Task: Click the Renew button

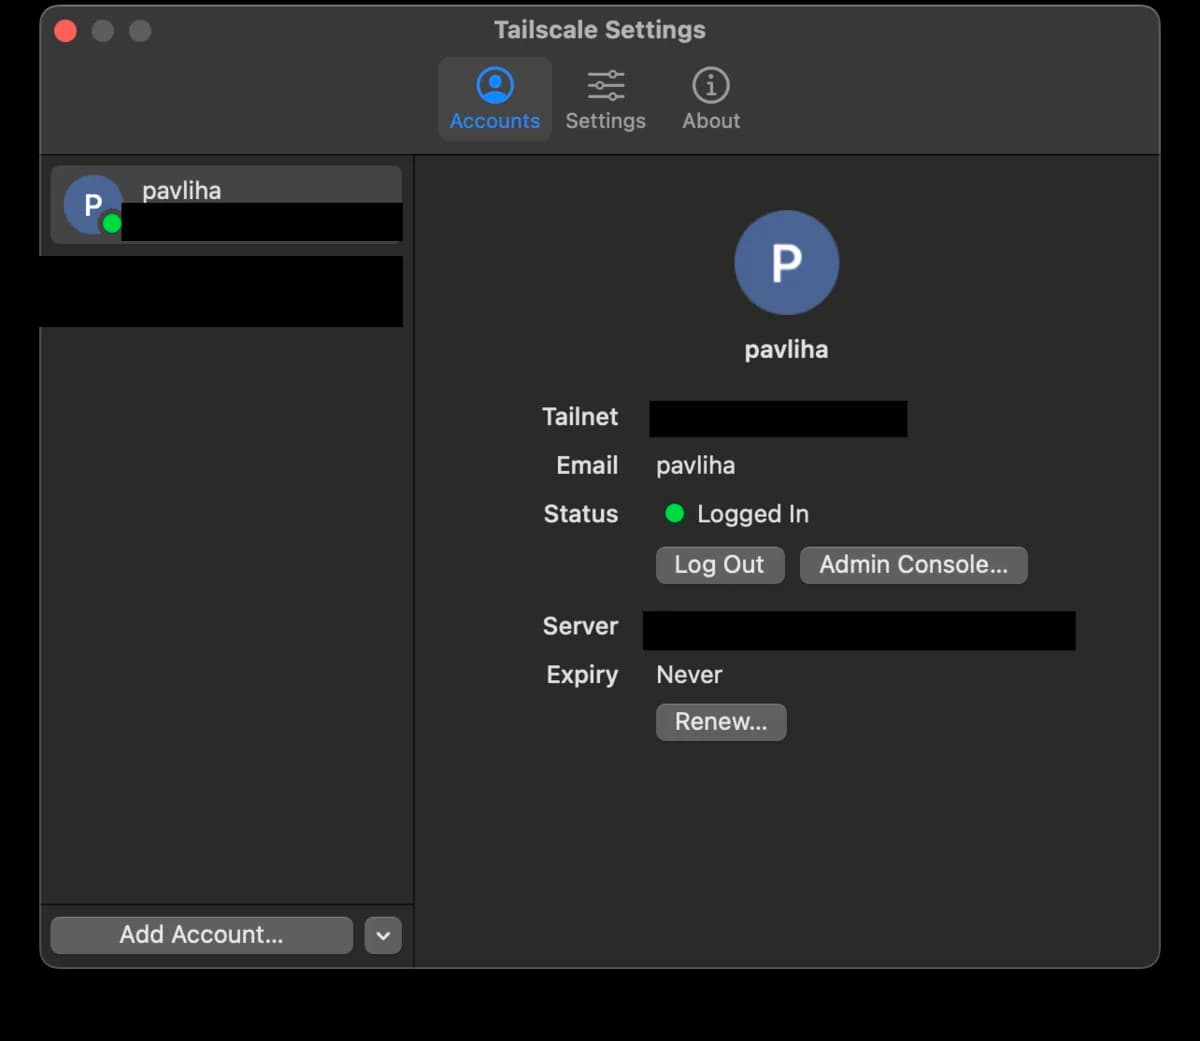Action: coord(721,722)
